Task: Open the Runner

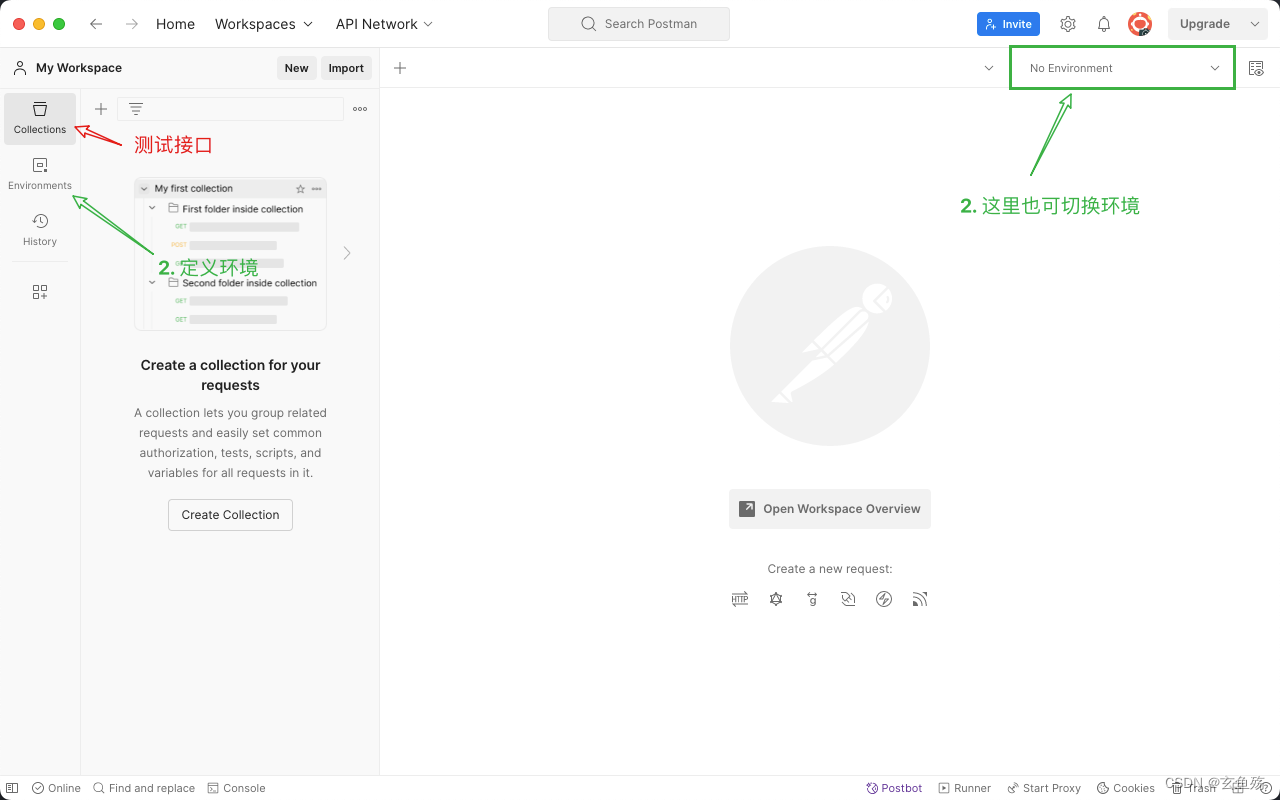Action: point(965,788)
